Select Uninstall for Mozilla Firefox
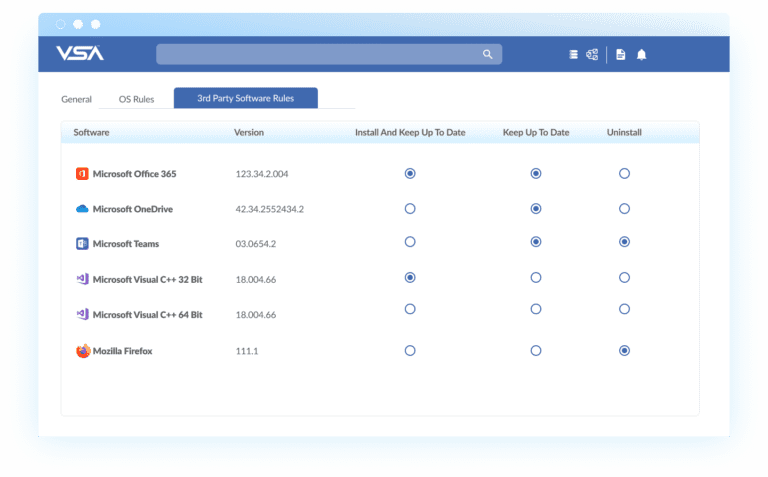The image size is (768, 477). click(x=624, y=351)
